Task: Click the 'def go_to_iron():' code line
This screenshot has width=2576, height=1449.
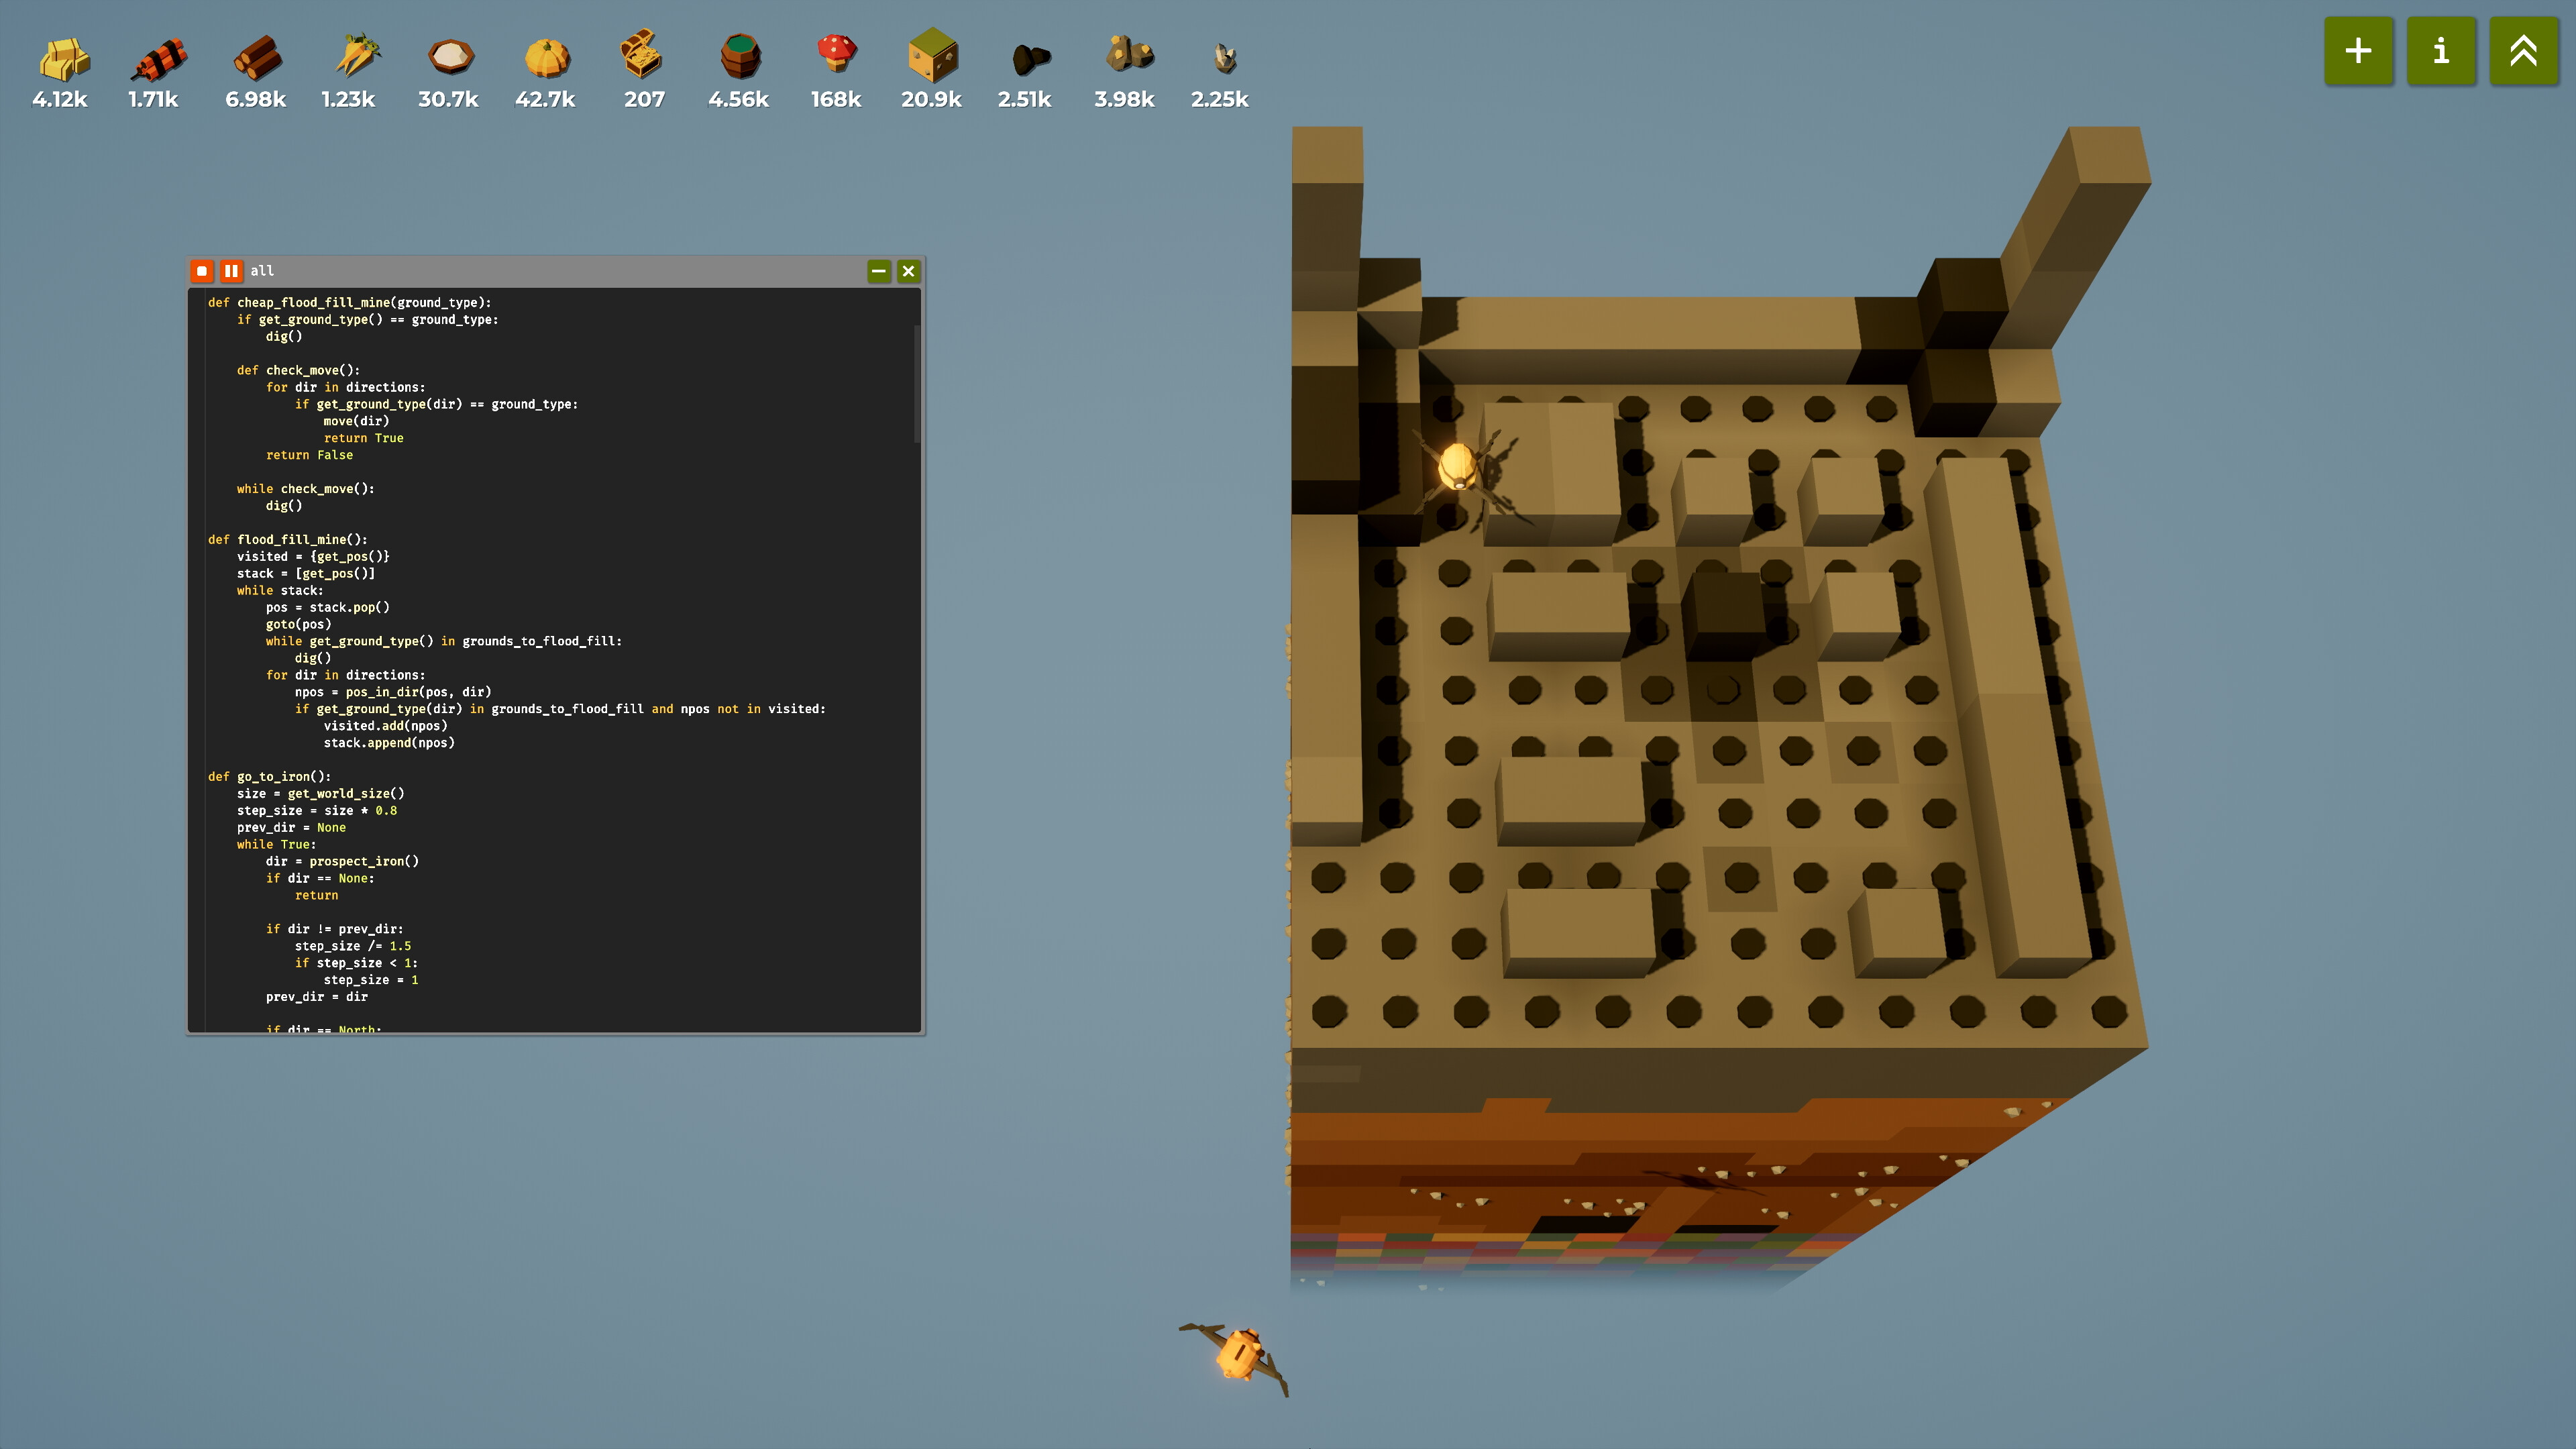Action: (269, 777)
